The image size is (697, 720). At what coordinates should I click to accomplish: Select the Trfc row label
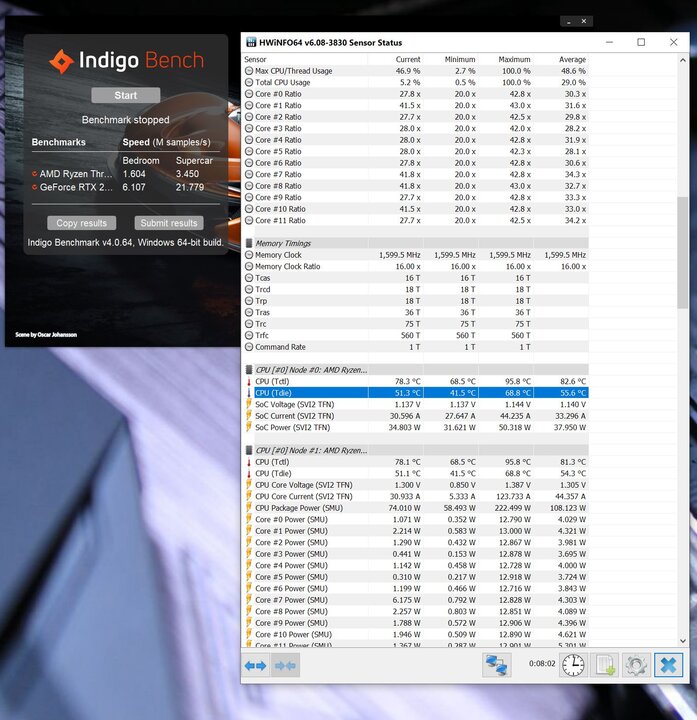coord(262,335)
